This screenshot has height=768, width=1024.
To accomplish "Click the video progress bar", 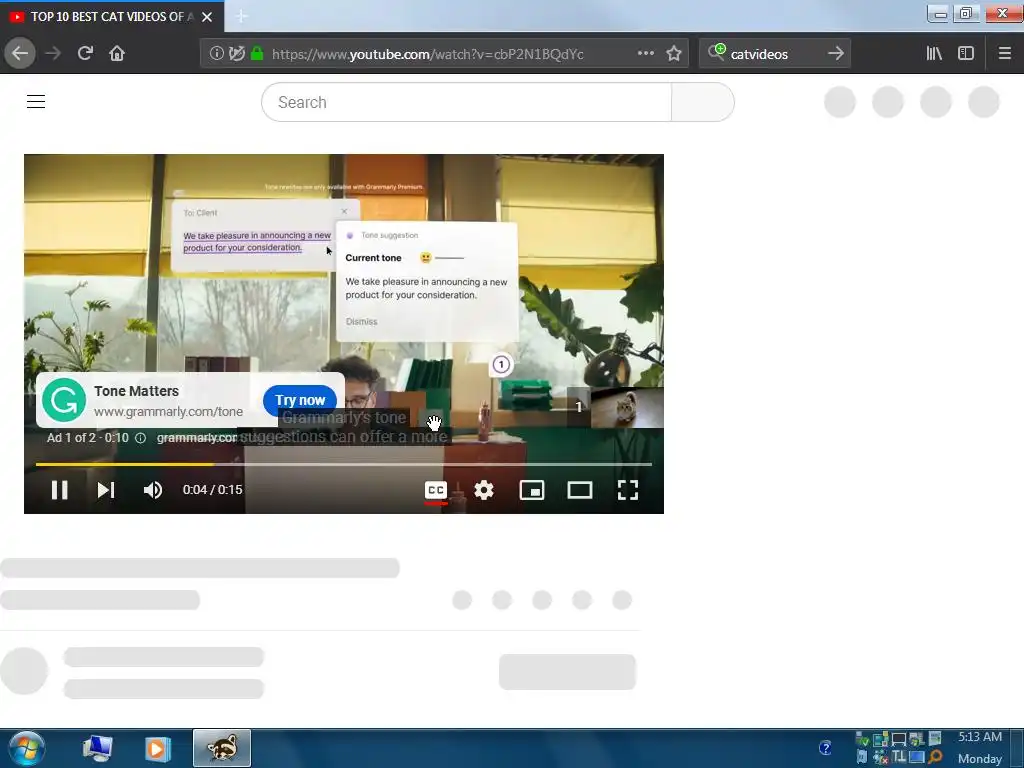I will click(x=344, y=464).
